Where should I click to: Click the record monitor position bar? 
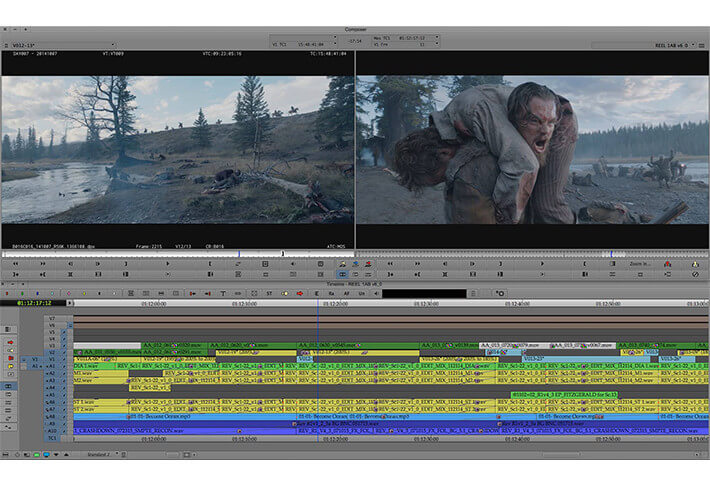tap(532, 254)
